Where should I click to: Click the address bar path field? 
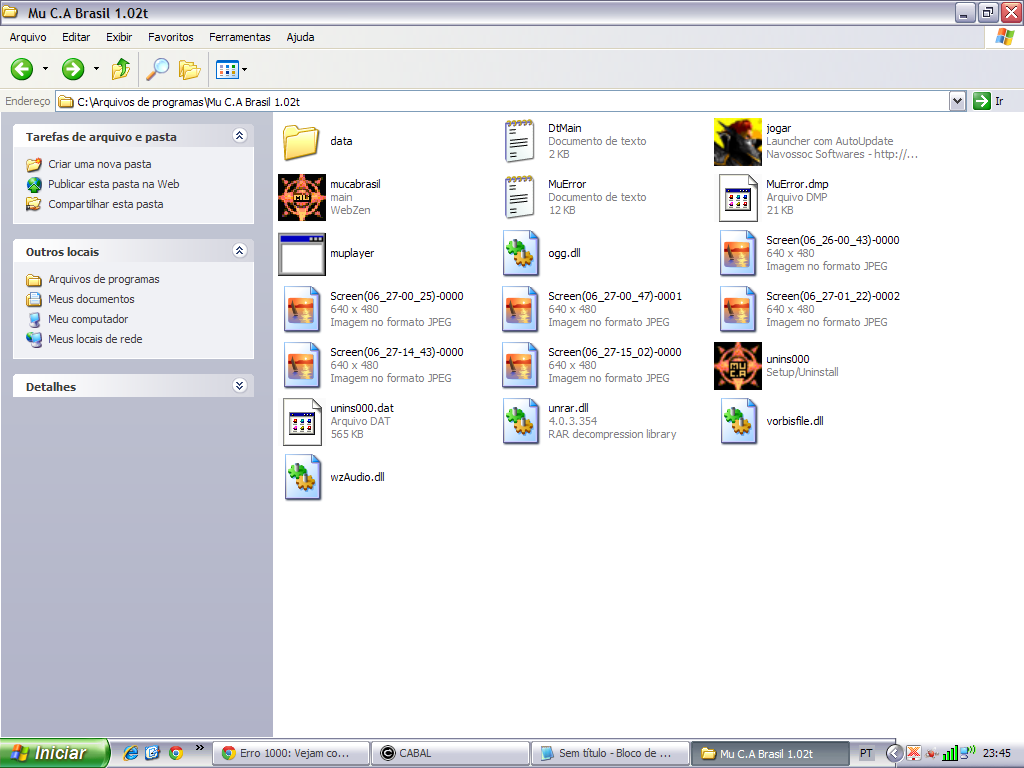click(500, 101)
